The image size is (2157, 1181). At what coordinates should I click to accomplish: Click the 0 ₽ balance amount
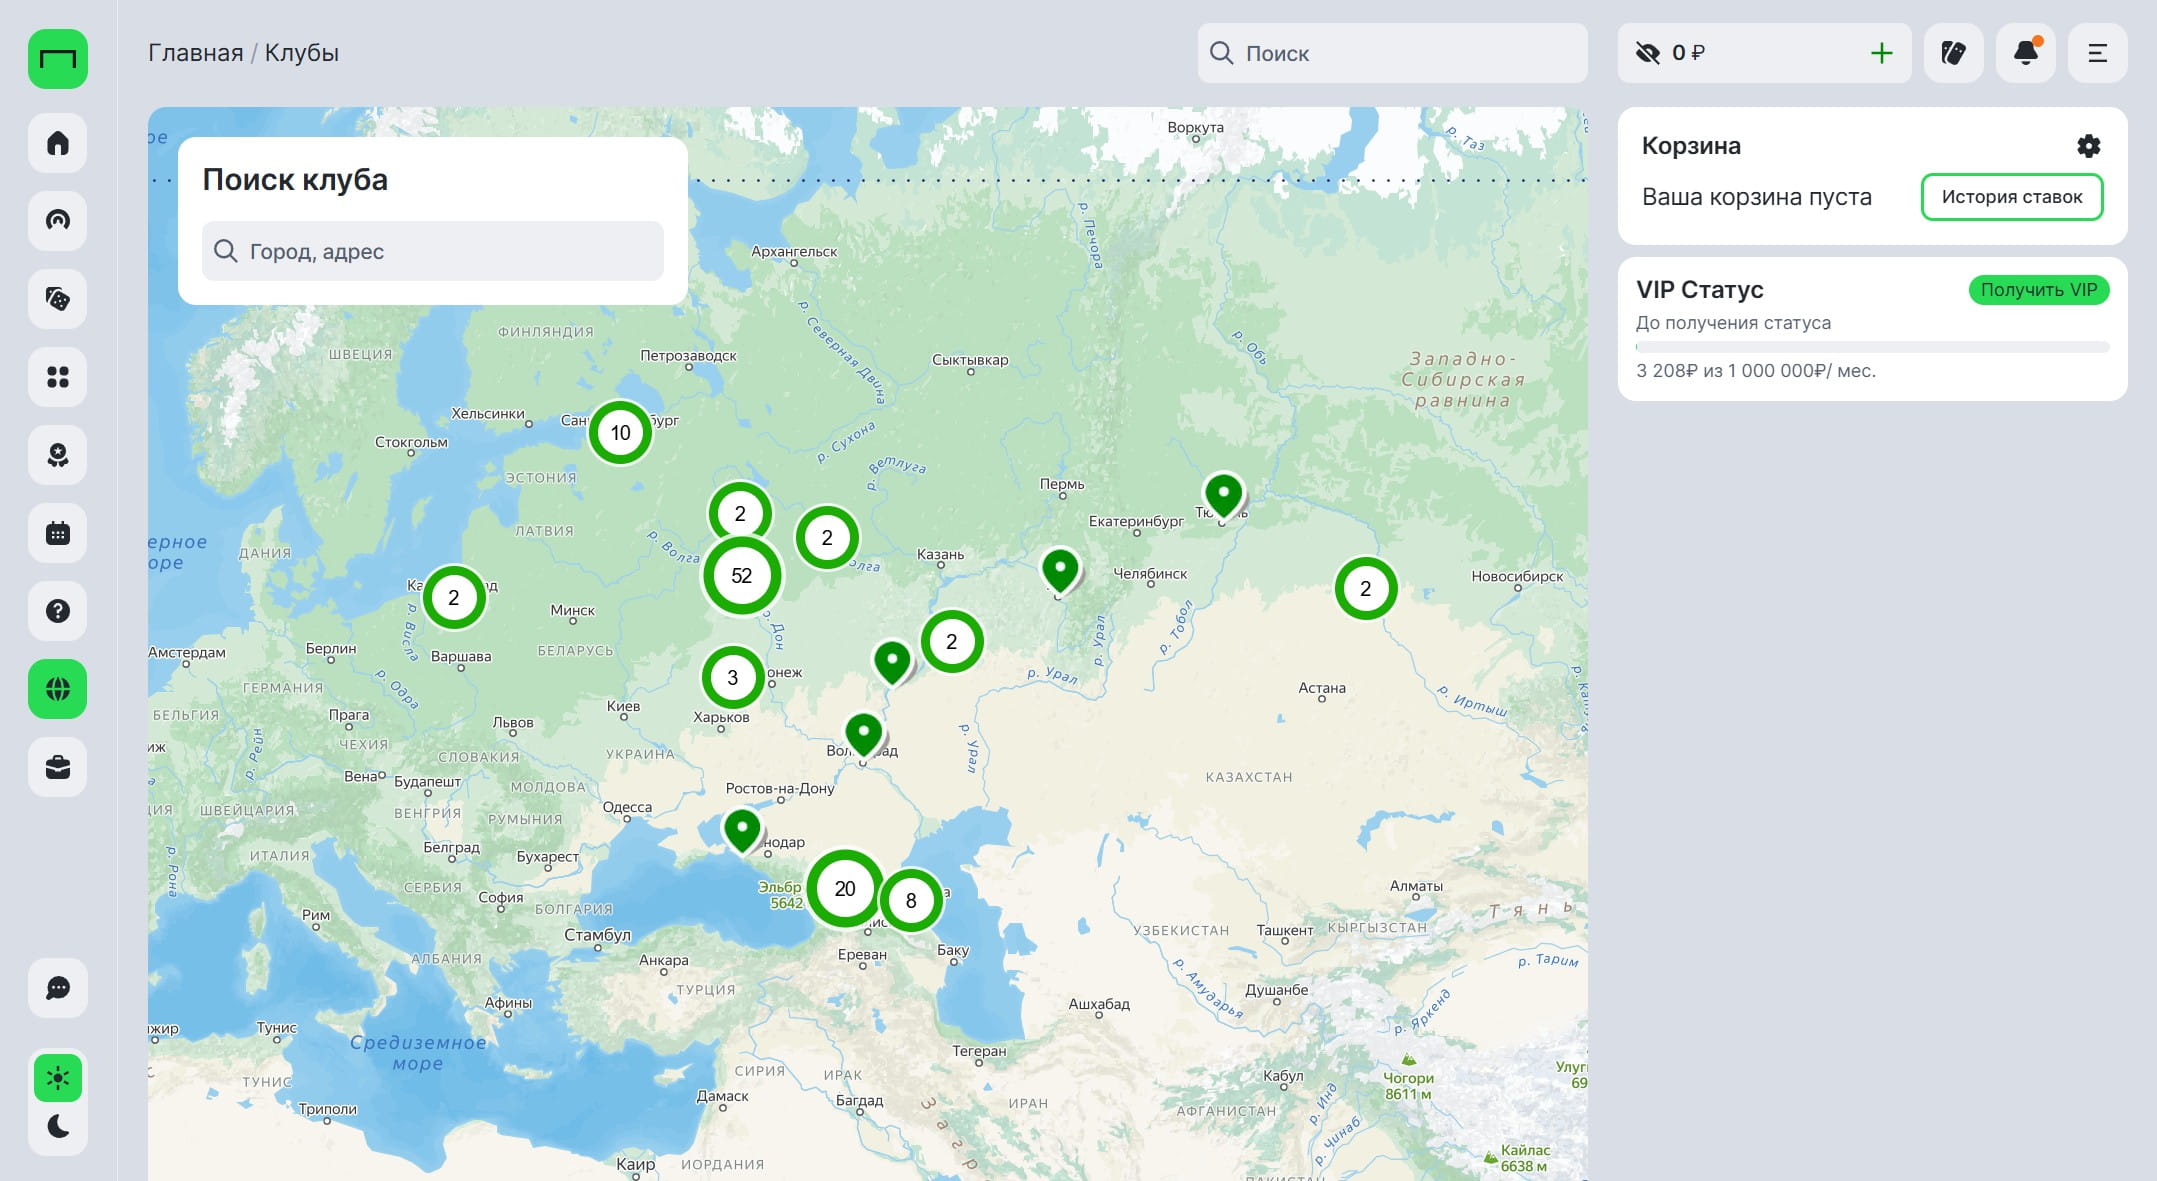point(1689,53)
